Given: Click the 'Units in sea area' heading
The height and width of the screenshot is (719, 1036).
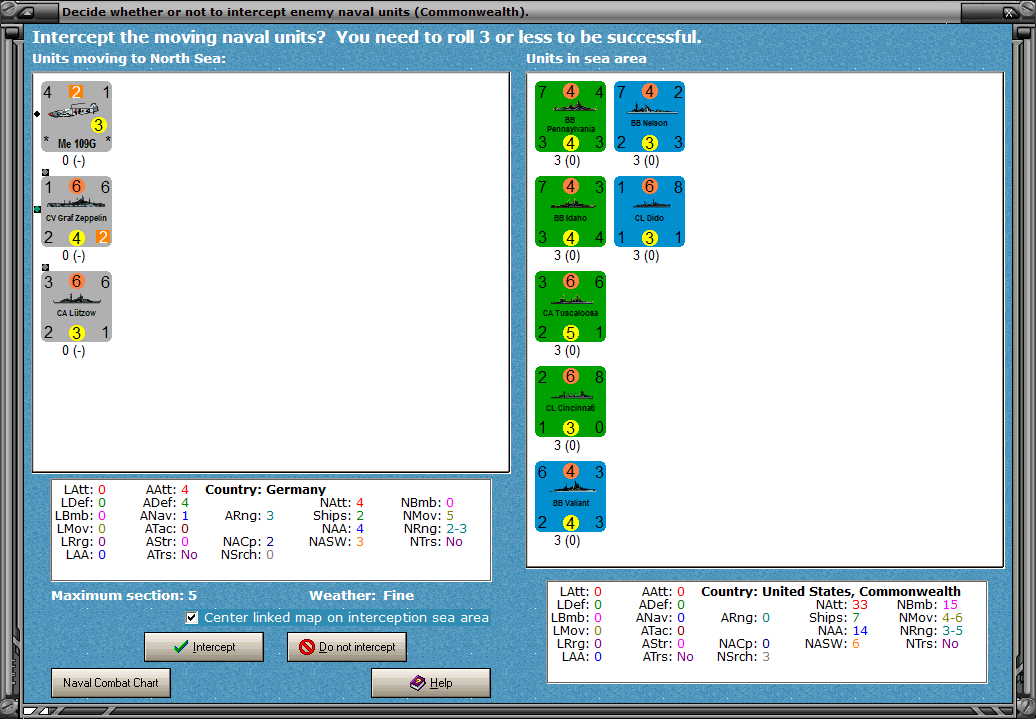Looking at the screenshot, I should [586, 58].
